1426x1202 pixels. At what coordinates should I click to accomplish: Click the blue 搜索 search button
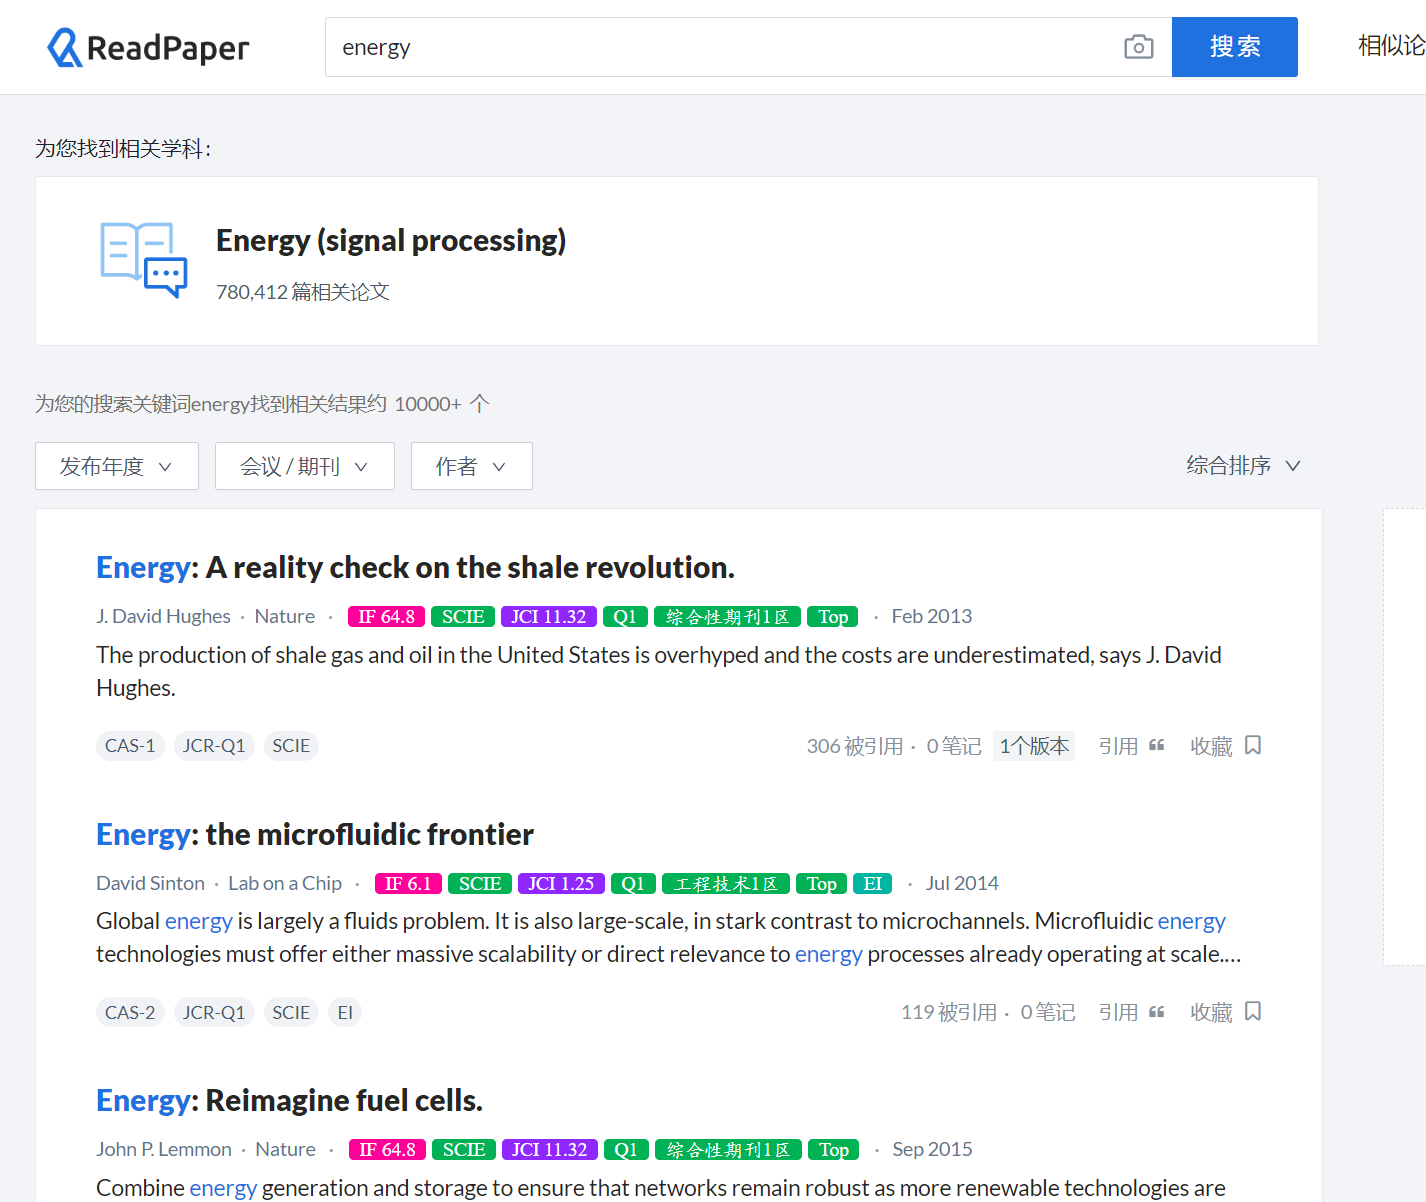pyautogui.click(x=1234, y=47)
